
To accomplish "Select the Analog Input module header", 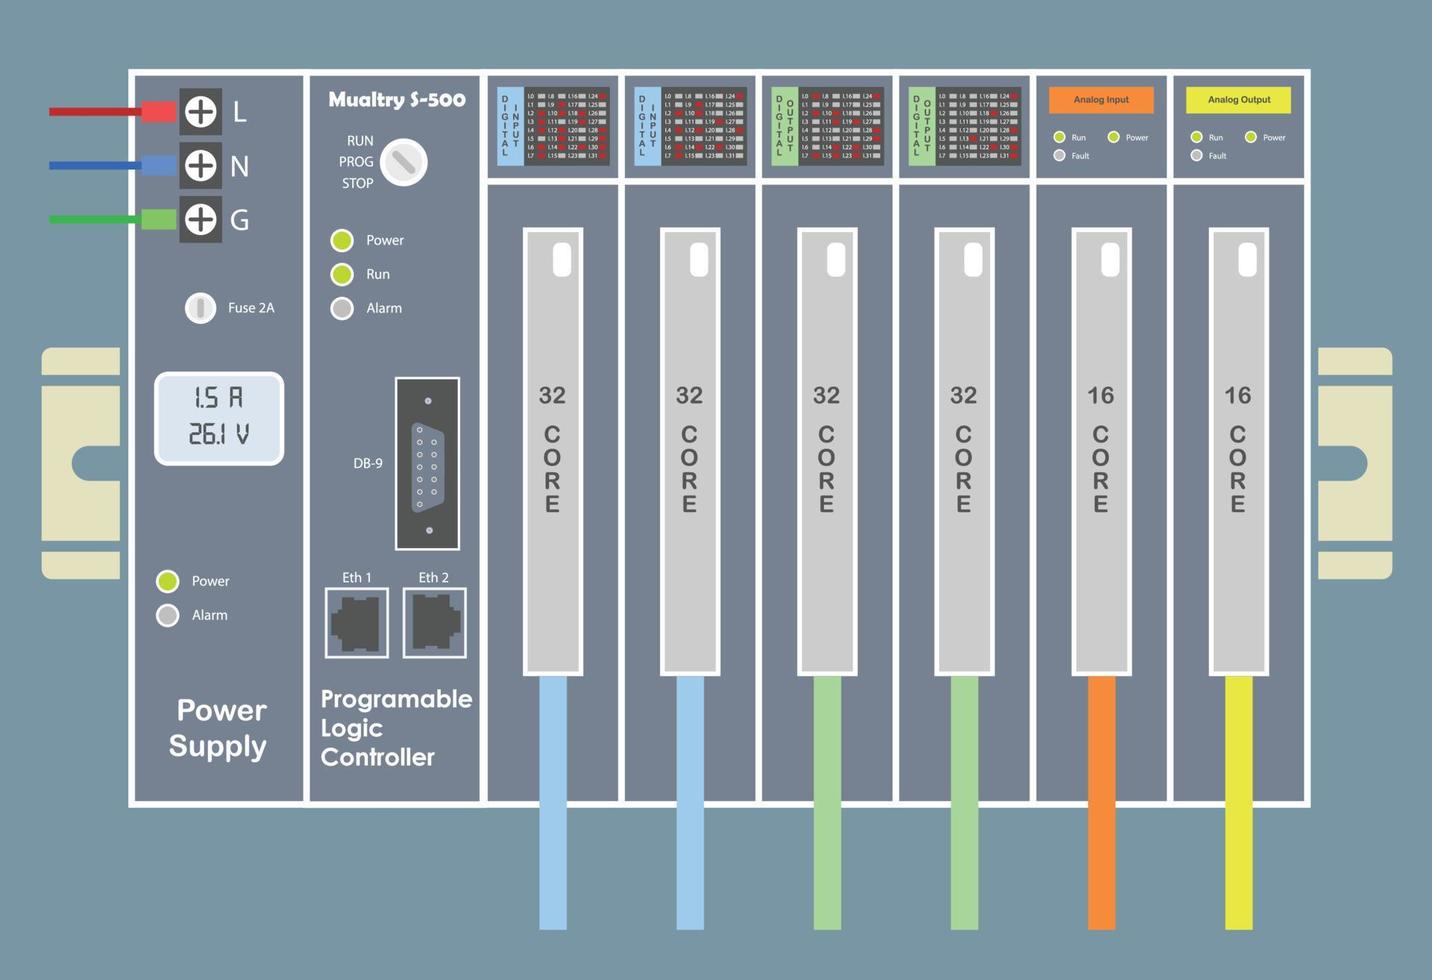I will [1101, 100].
